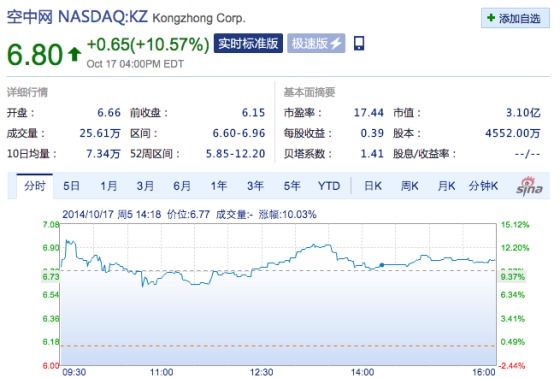Switch to 实时标准版 mode
560x378 pixels.
(248, 43)
